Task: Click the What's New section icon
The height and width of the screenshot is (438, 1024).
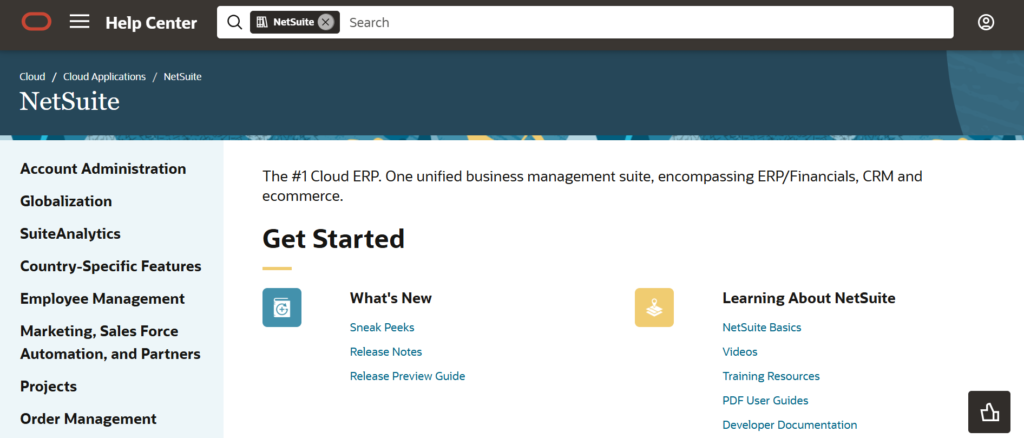Action: pyautogui.click(x=282, y=308)
